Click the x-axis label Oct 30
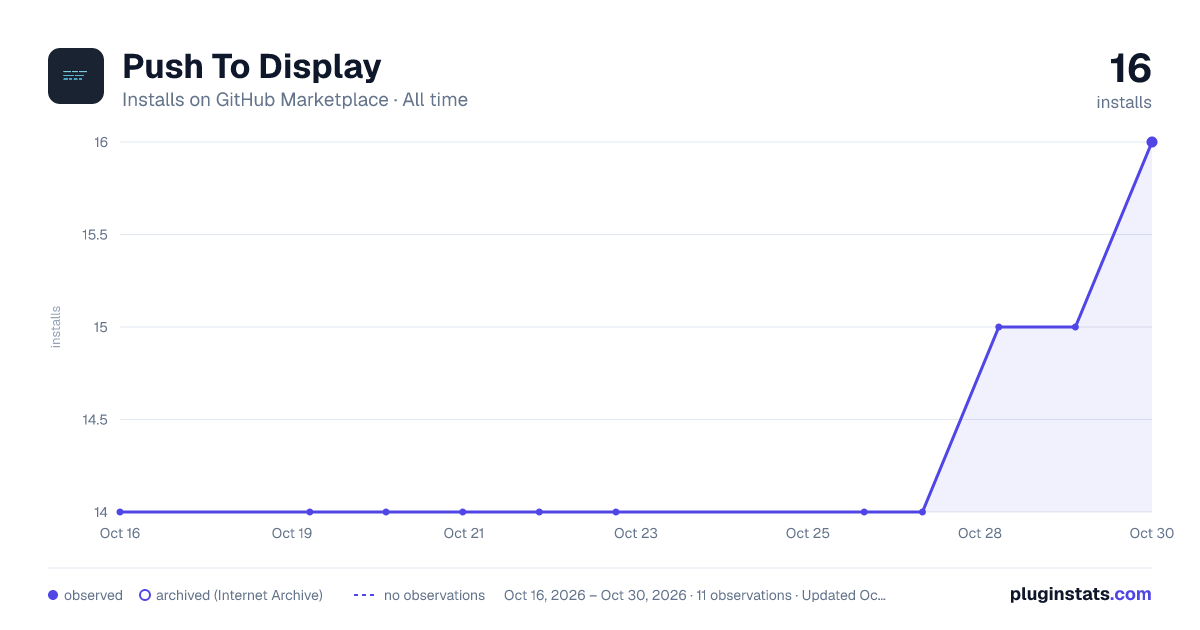 pyautogui.click(x=1150, y=533)
